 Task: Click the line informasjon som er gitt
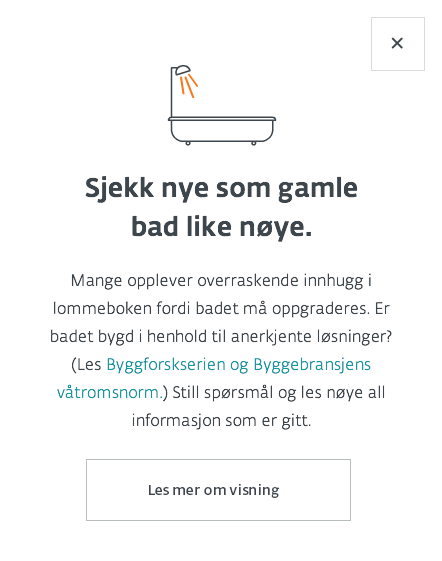[x=221, y=420]
